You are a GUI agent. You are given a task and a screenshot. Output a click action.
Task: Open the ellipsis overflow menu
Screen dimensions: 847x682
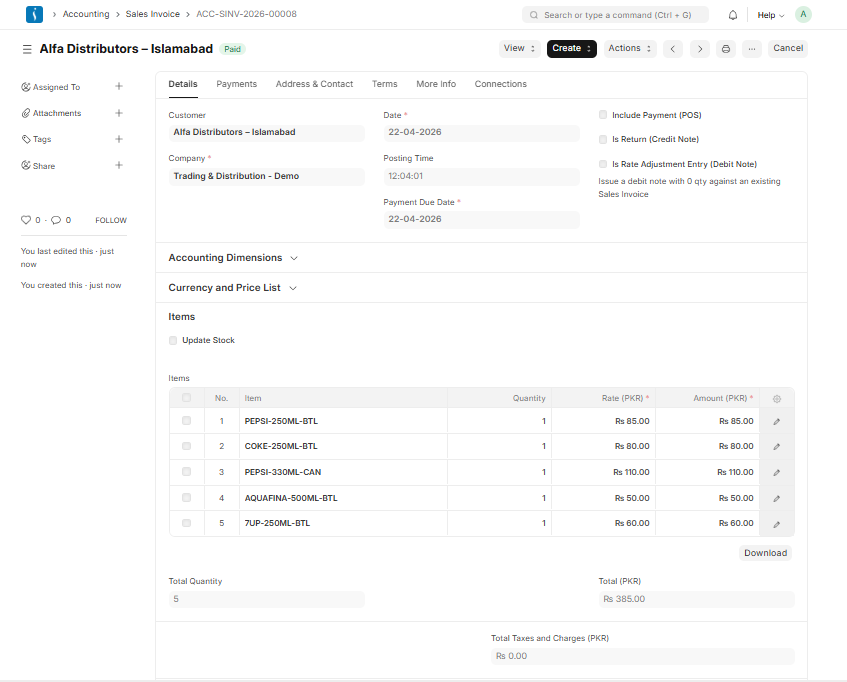752,48
